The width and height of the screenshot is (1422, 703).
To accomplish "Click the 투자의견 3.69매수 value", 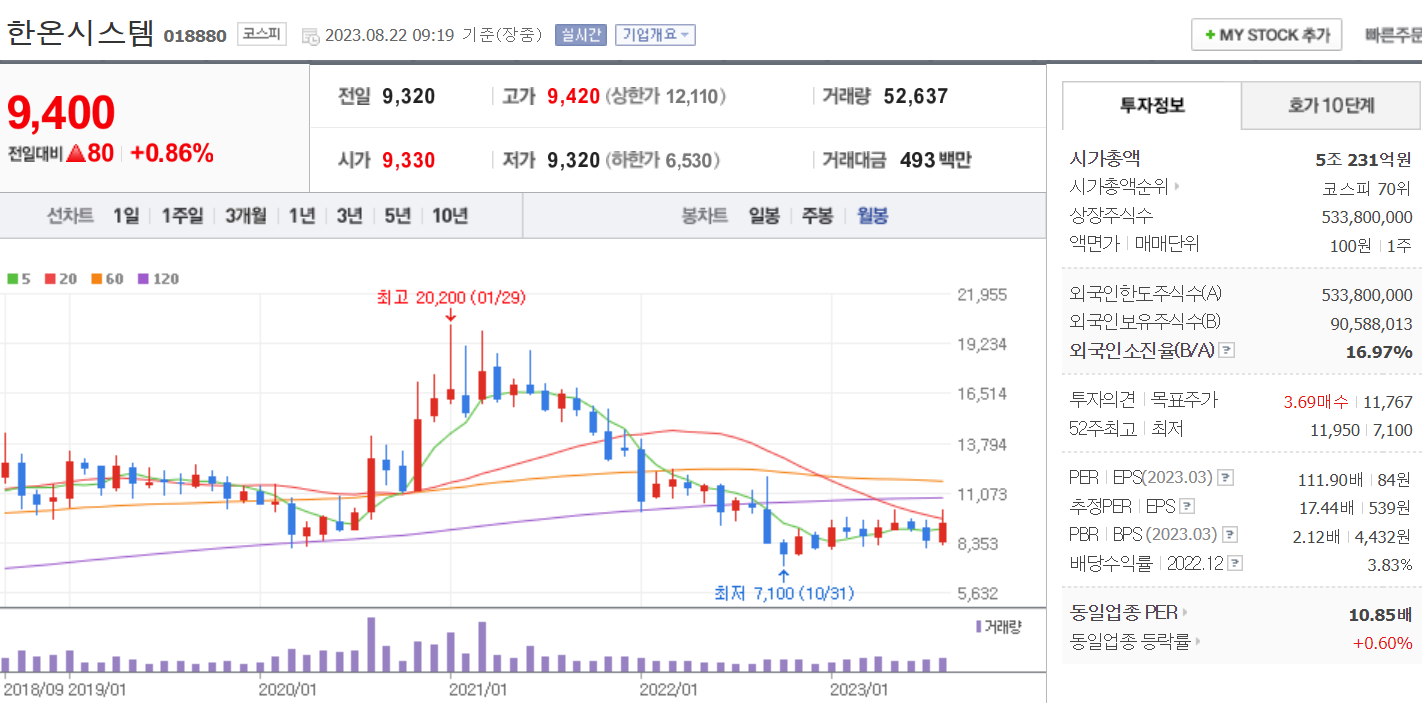I will pos(1315,402).
